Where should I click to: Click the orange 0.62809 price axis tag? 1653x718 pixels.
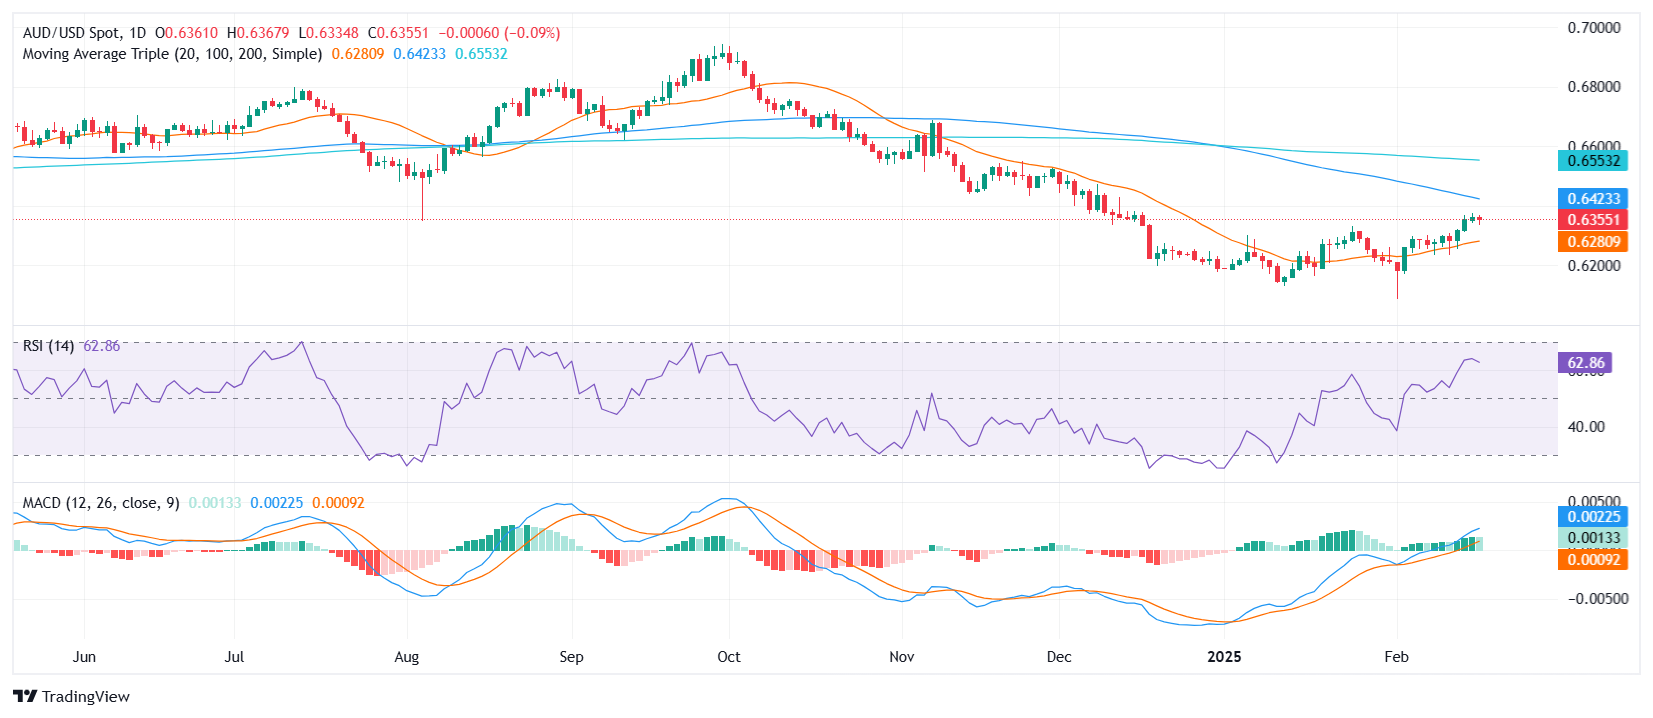click(x=1593, y=242)
